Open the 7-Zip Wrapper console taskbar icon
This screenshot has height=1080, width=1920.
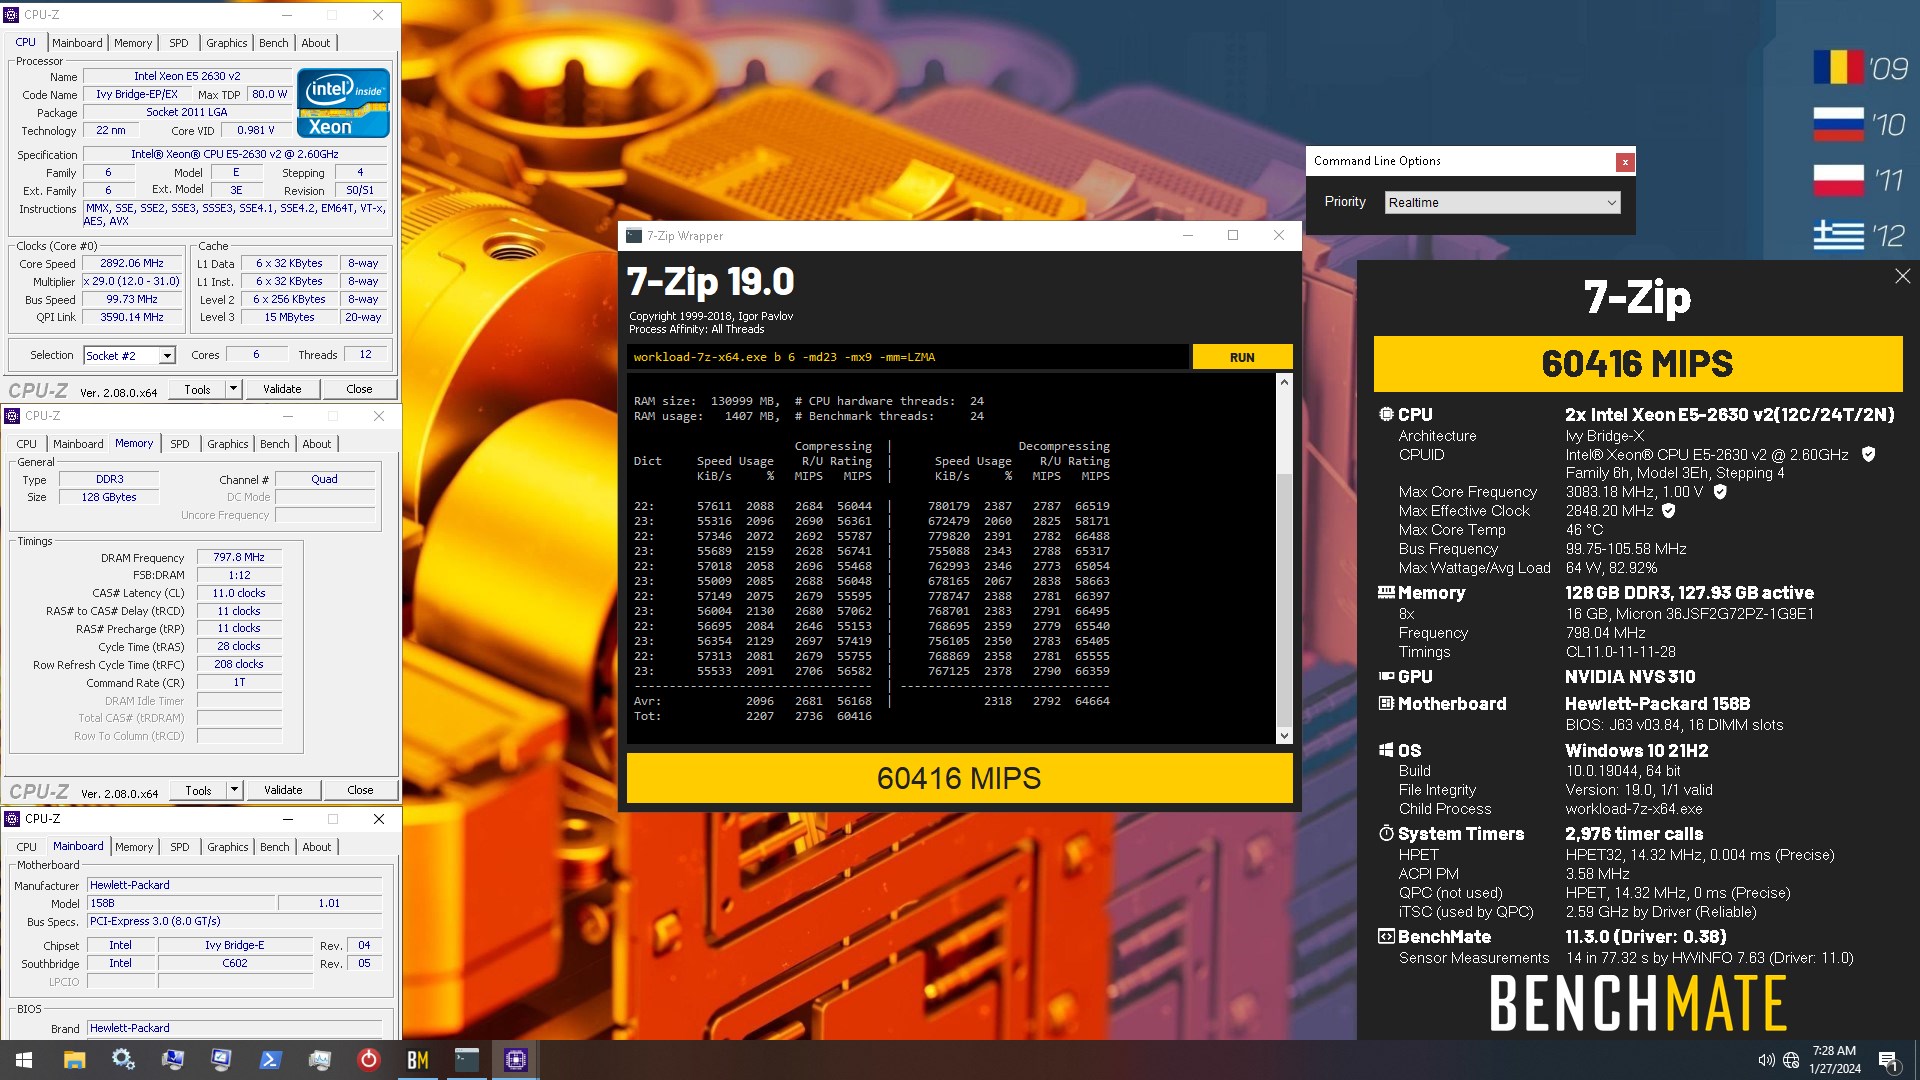(x=467, y=1060)
